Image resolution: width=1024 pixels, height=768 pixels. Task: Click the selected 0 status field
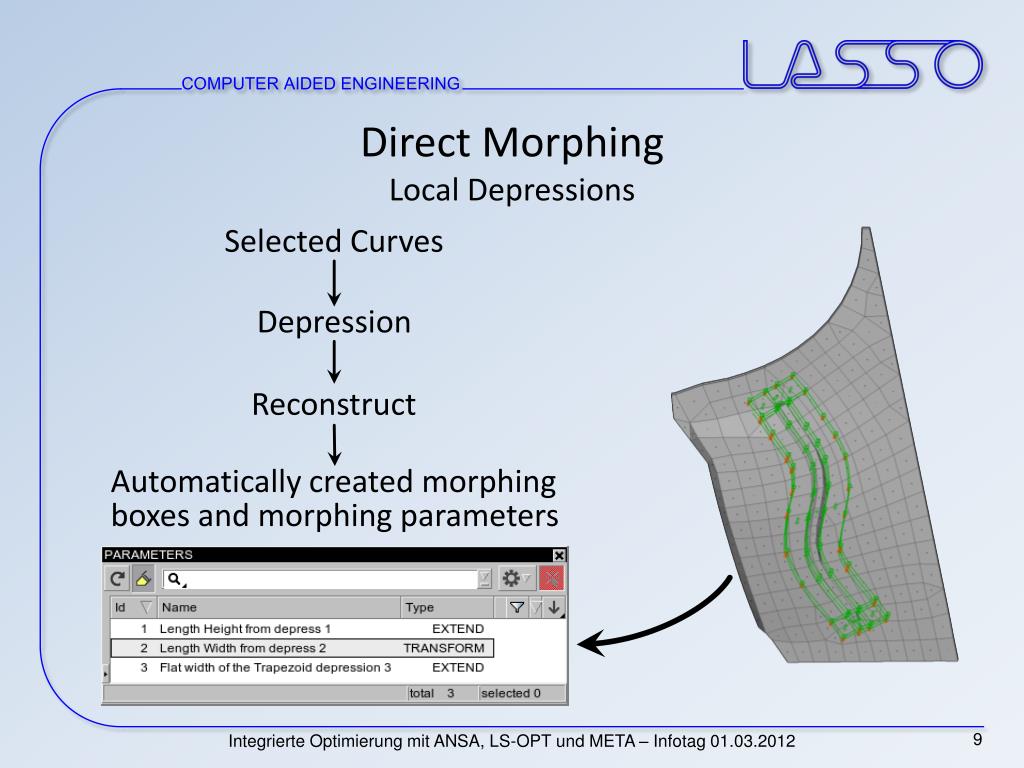[520, 693]
